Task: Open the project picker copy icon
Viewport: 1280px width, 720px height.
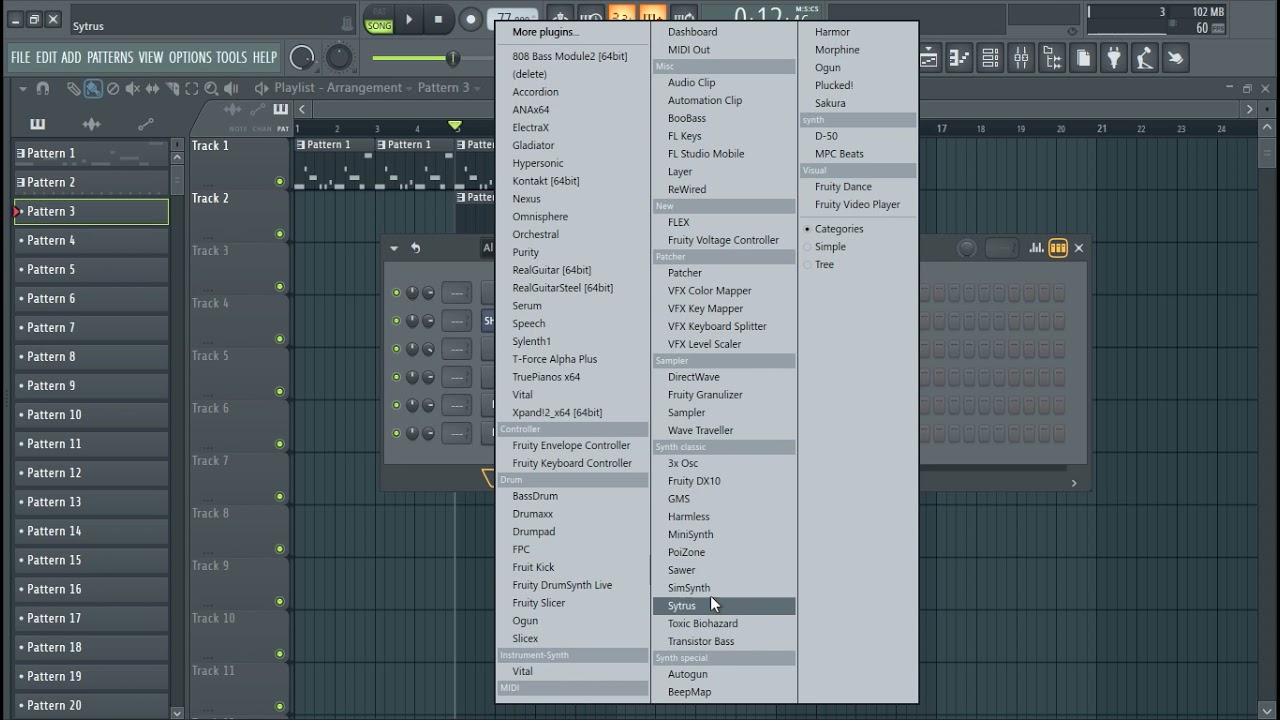Action: click(1083, 58)
